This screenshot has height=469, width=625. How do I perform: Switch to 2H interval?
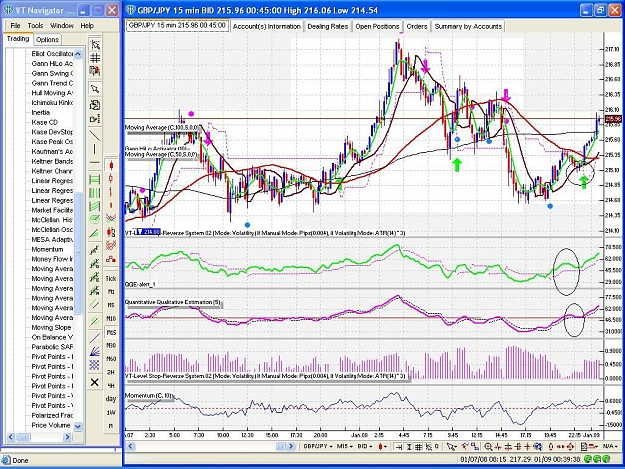click(111, 372)
